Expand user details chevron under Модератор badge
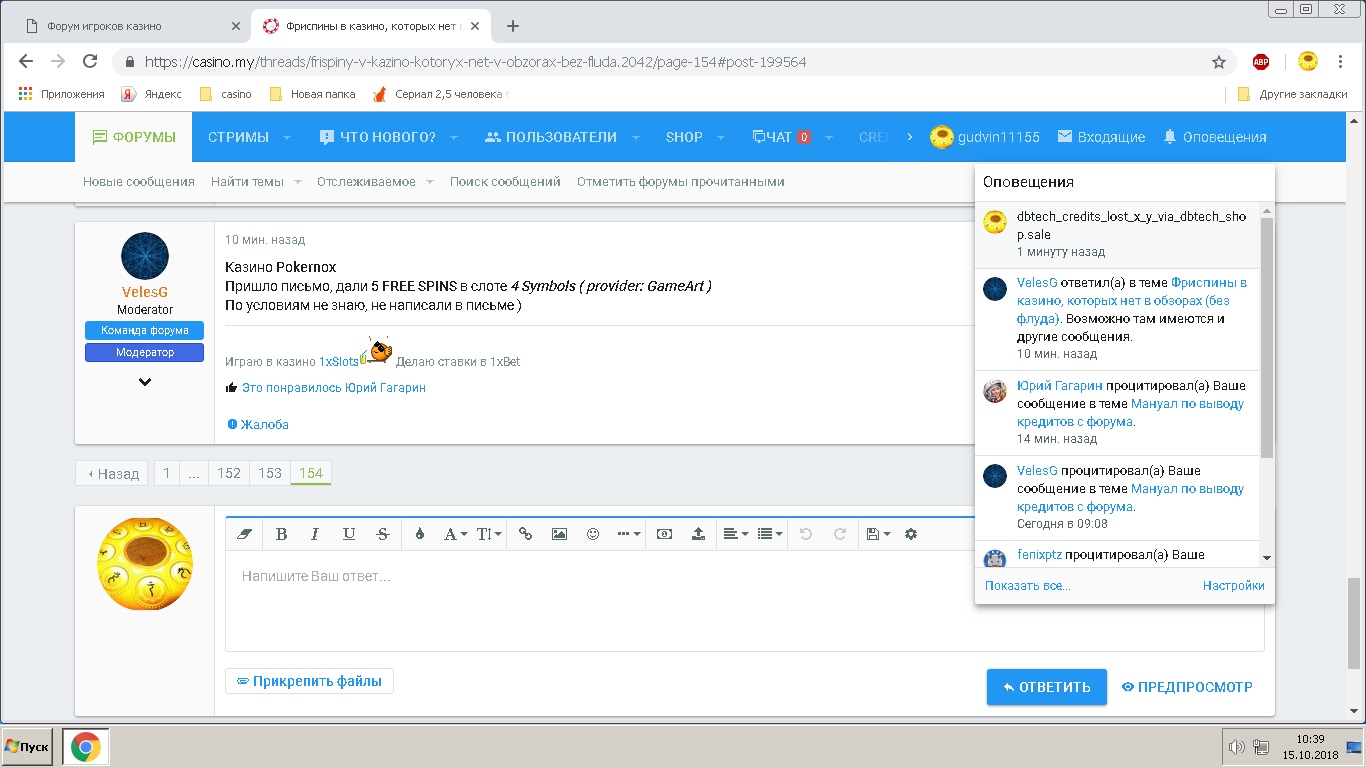The height and width of the screenshot is (768, 1366). (145, 382)
